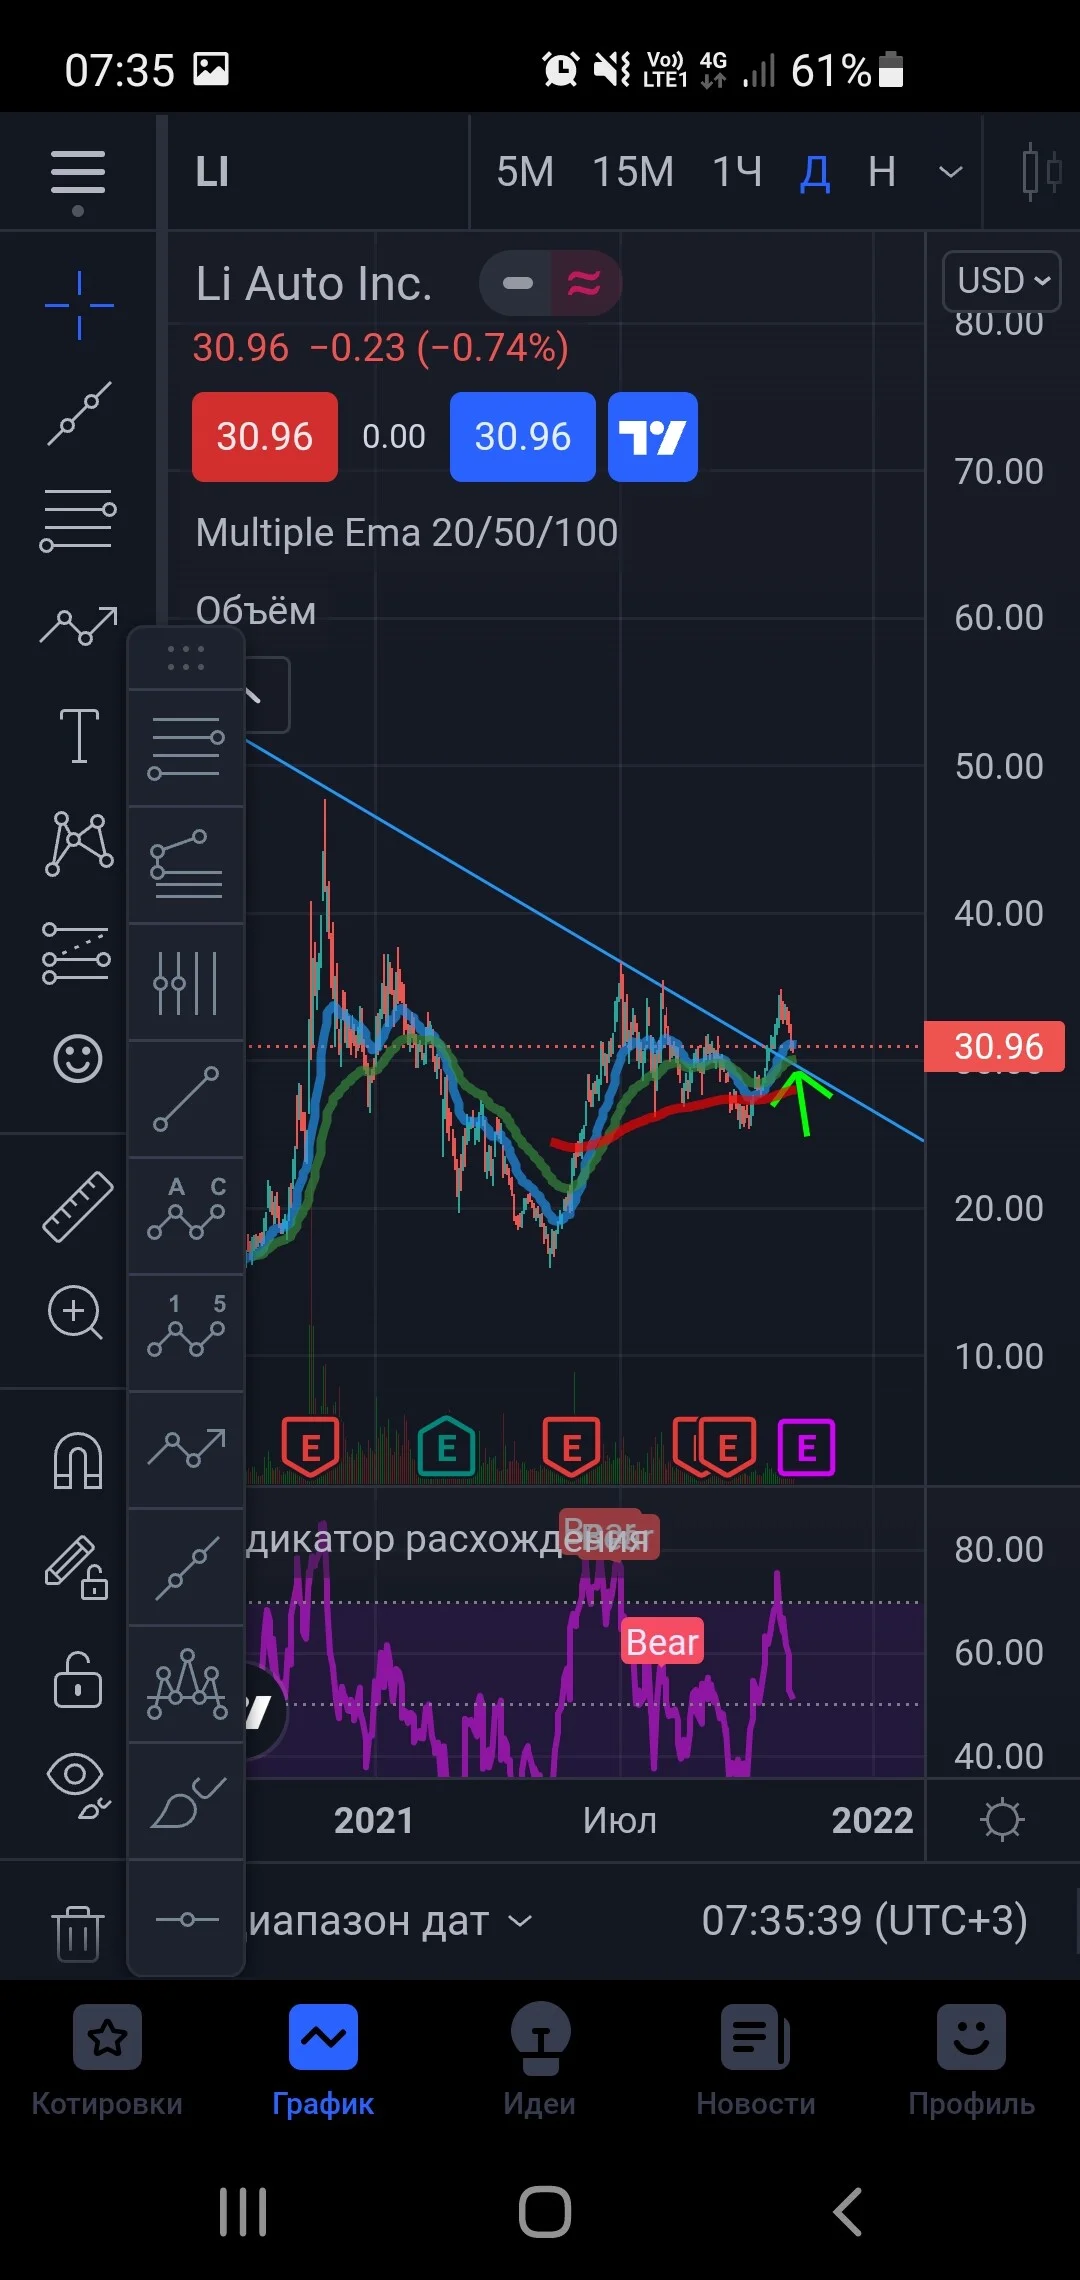The height and width of the screenshot is (2280, 1080).
Task: Open the USD currency dropdown
Action: [1002, 281]
